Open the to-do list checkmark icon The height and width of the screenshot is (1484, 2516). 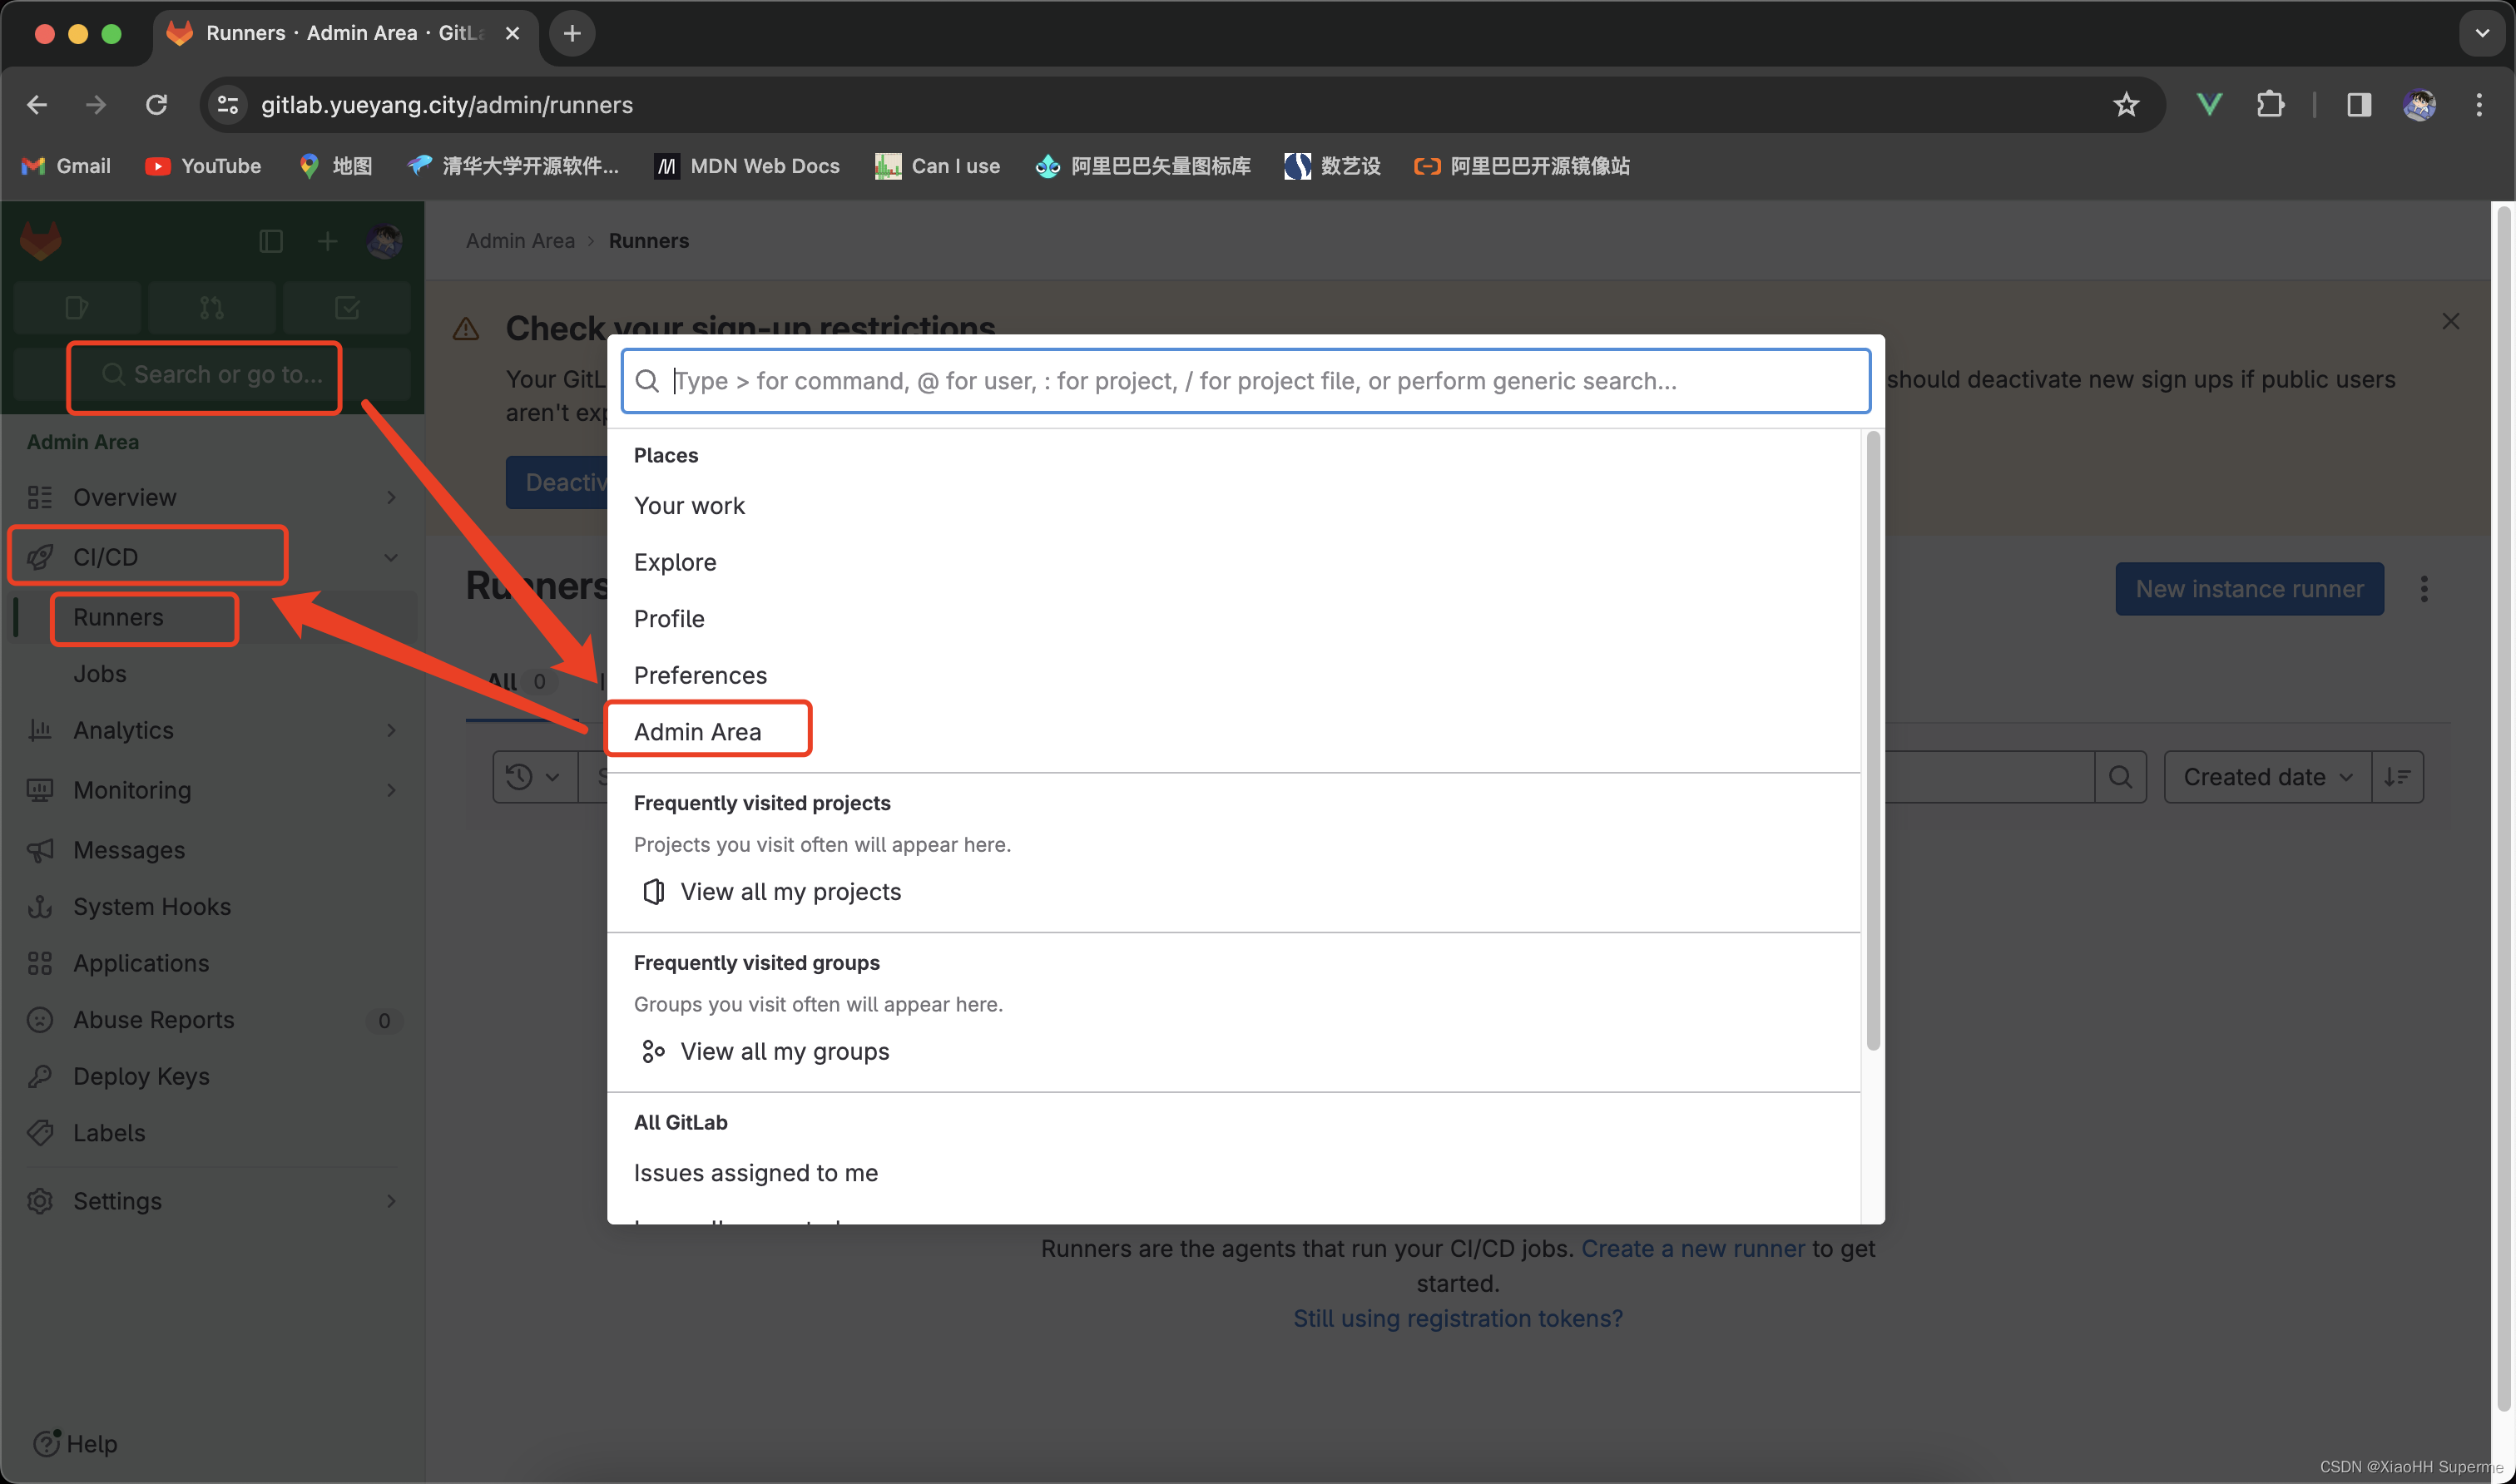(346, 308)
